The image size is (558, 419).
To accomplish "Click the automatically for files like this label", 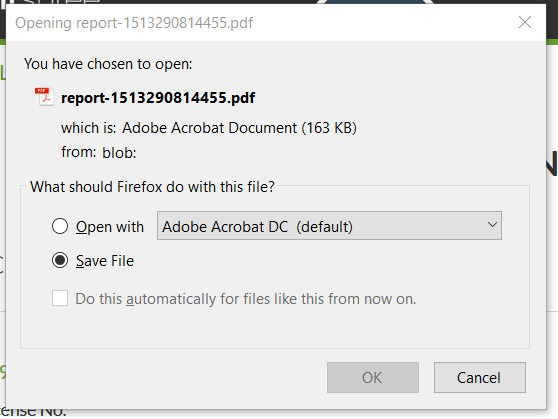I will (246, 299).
